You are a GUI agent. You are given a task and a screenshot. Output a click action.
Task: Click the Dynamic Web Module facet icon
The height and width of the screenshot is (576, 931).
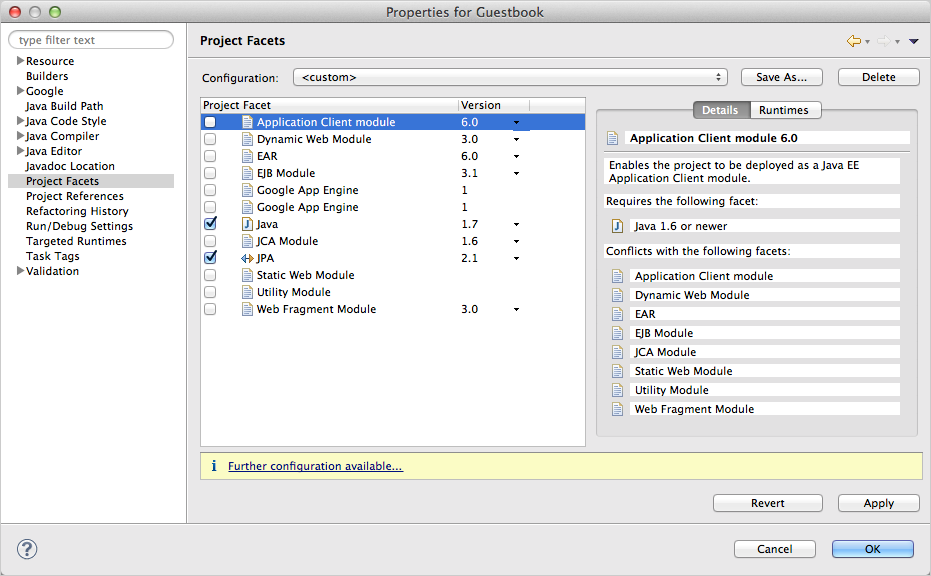[x=247, y=139]
